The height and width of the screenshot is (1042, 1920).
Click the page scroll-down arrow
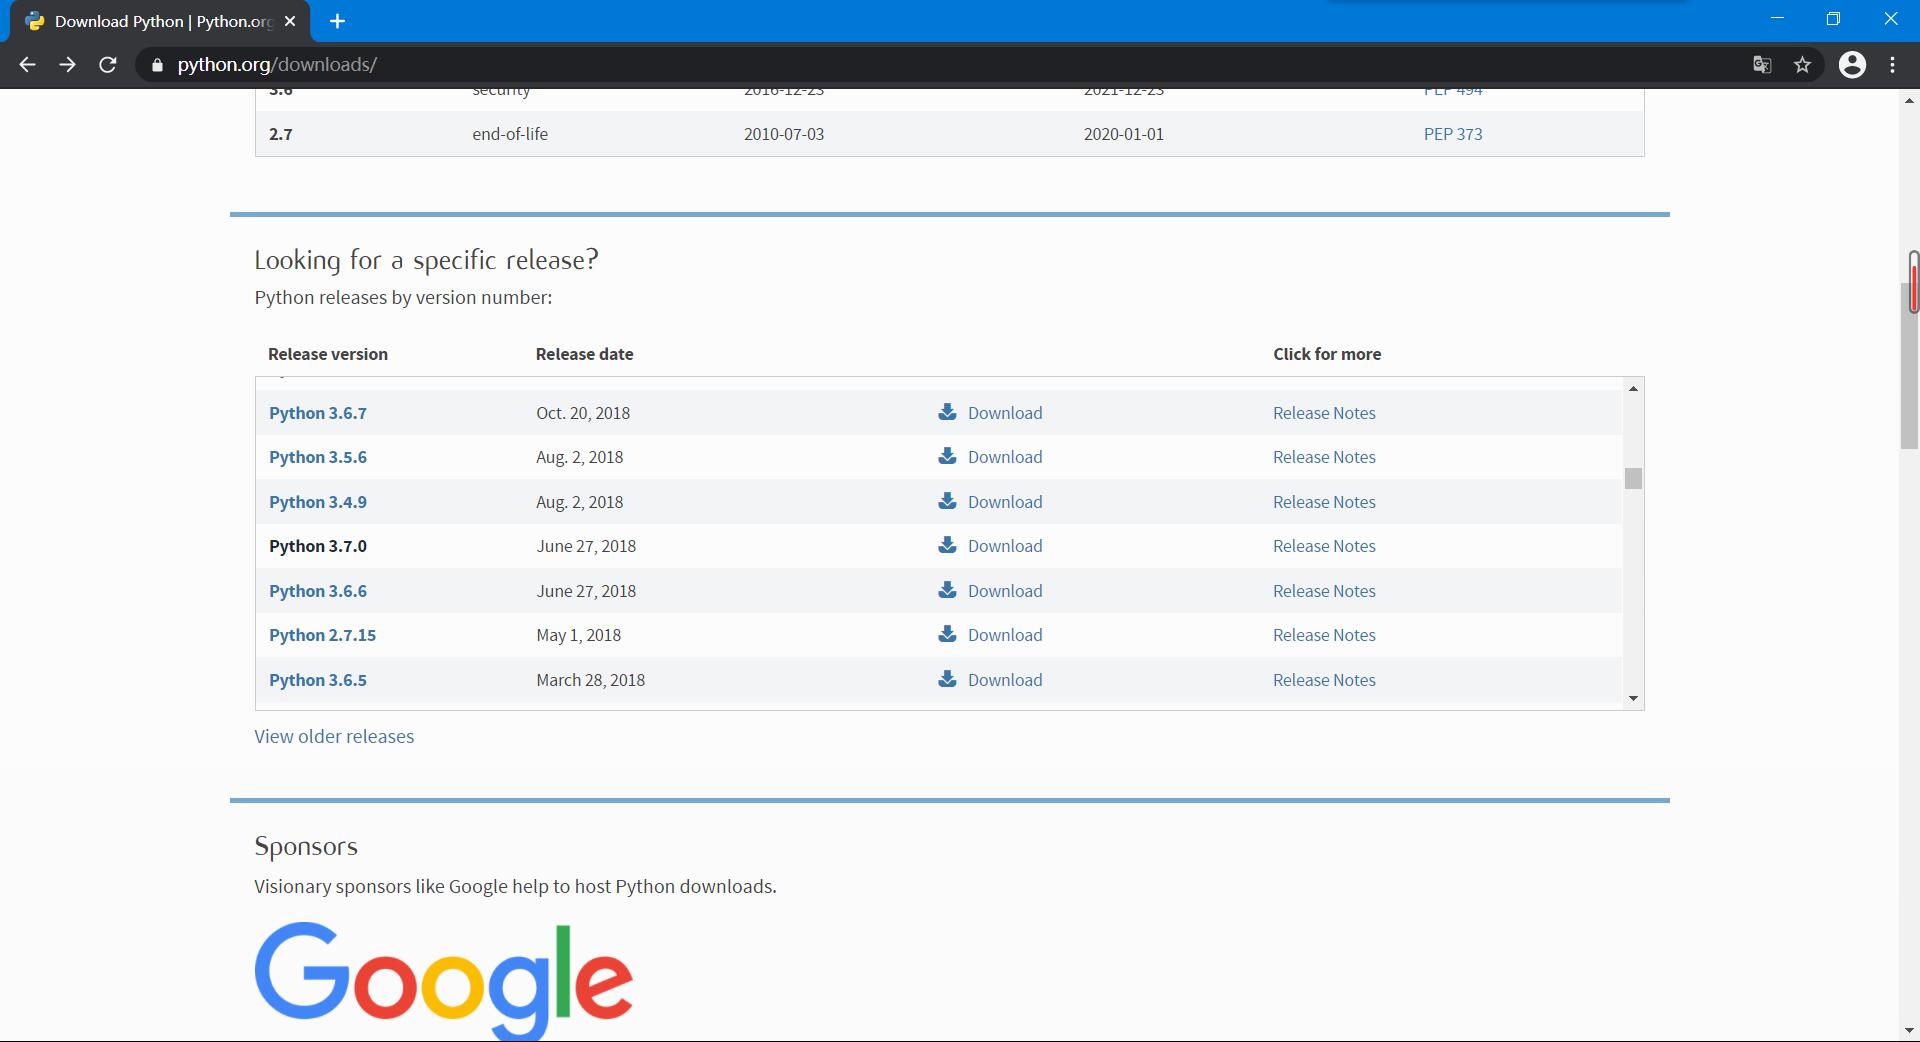pos(1909,1030)
